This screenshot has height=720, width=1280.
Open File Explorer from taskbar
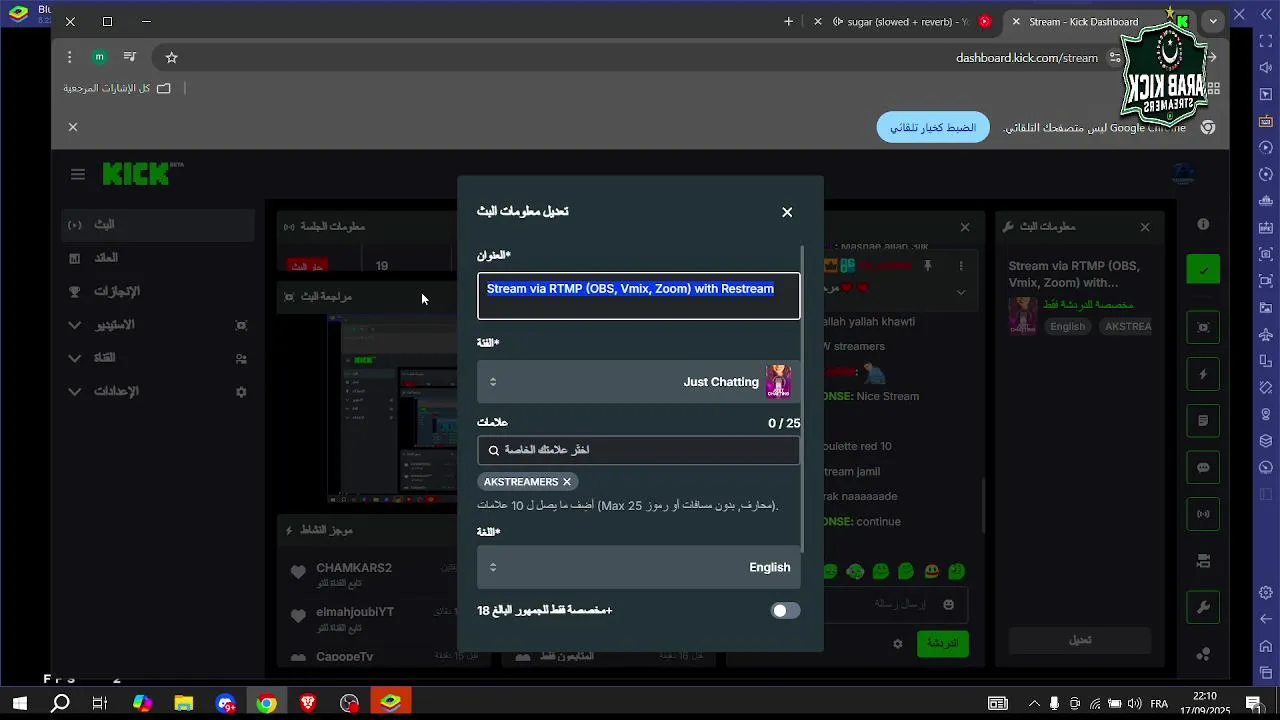(184, 703)
